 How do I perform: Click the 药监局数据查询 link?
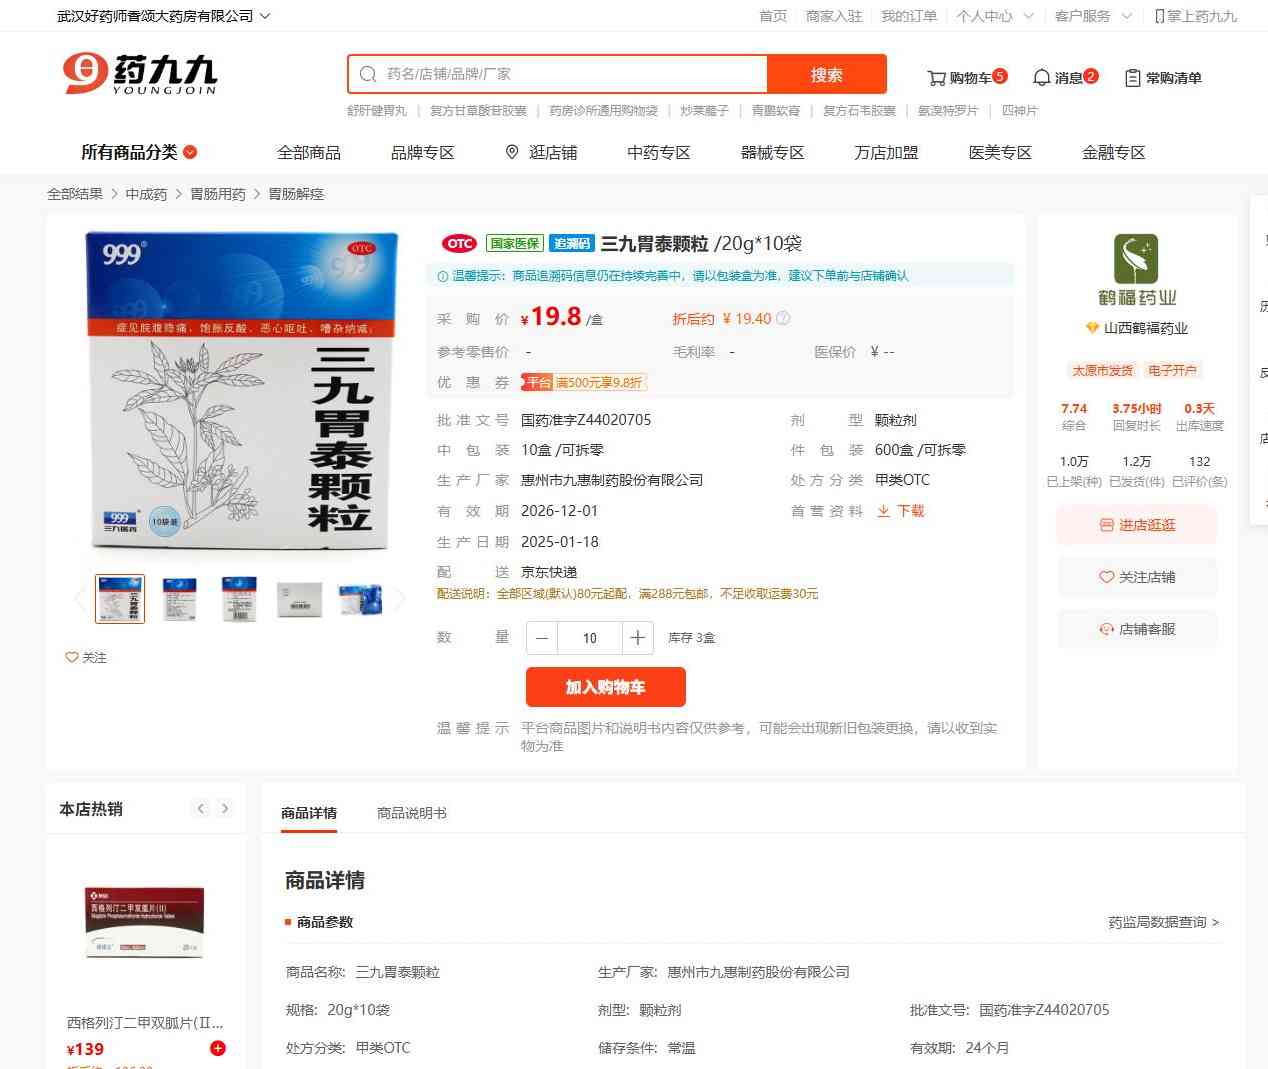click(x=1163, y=922)
